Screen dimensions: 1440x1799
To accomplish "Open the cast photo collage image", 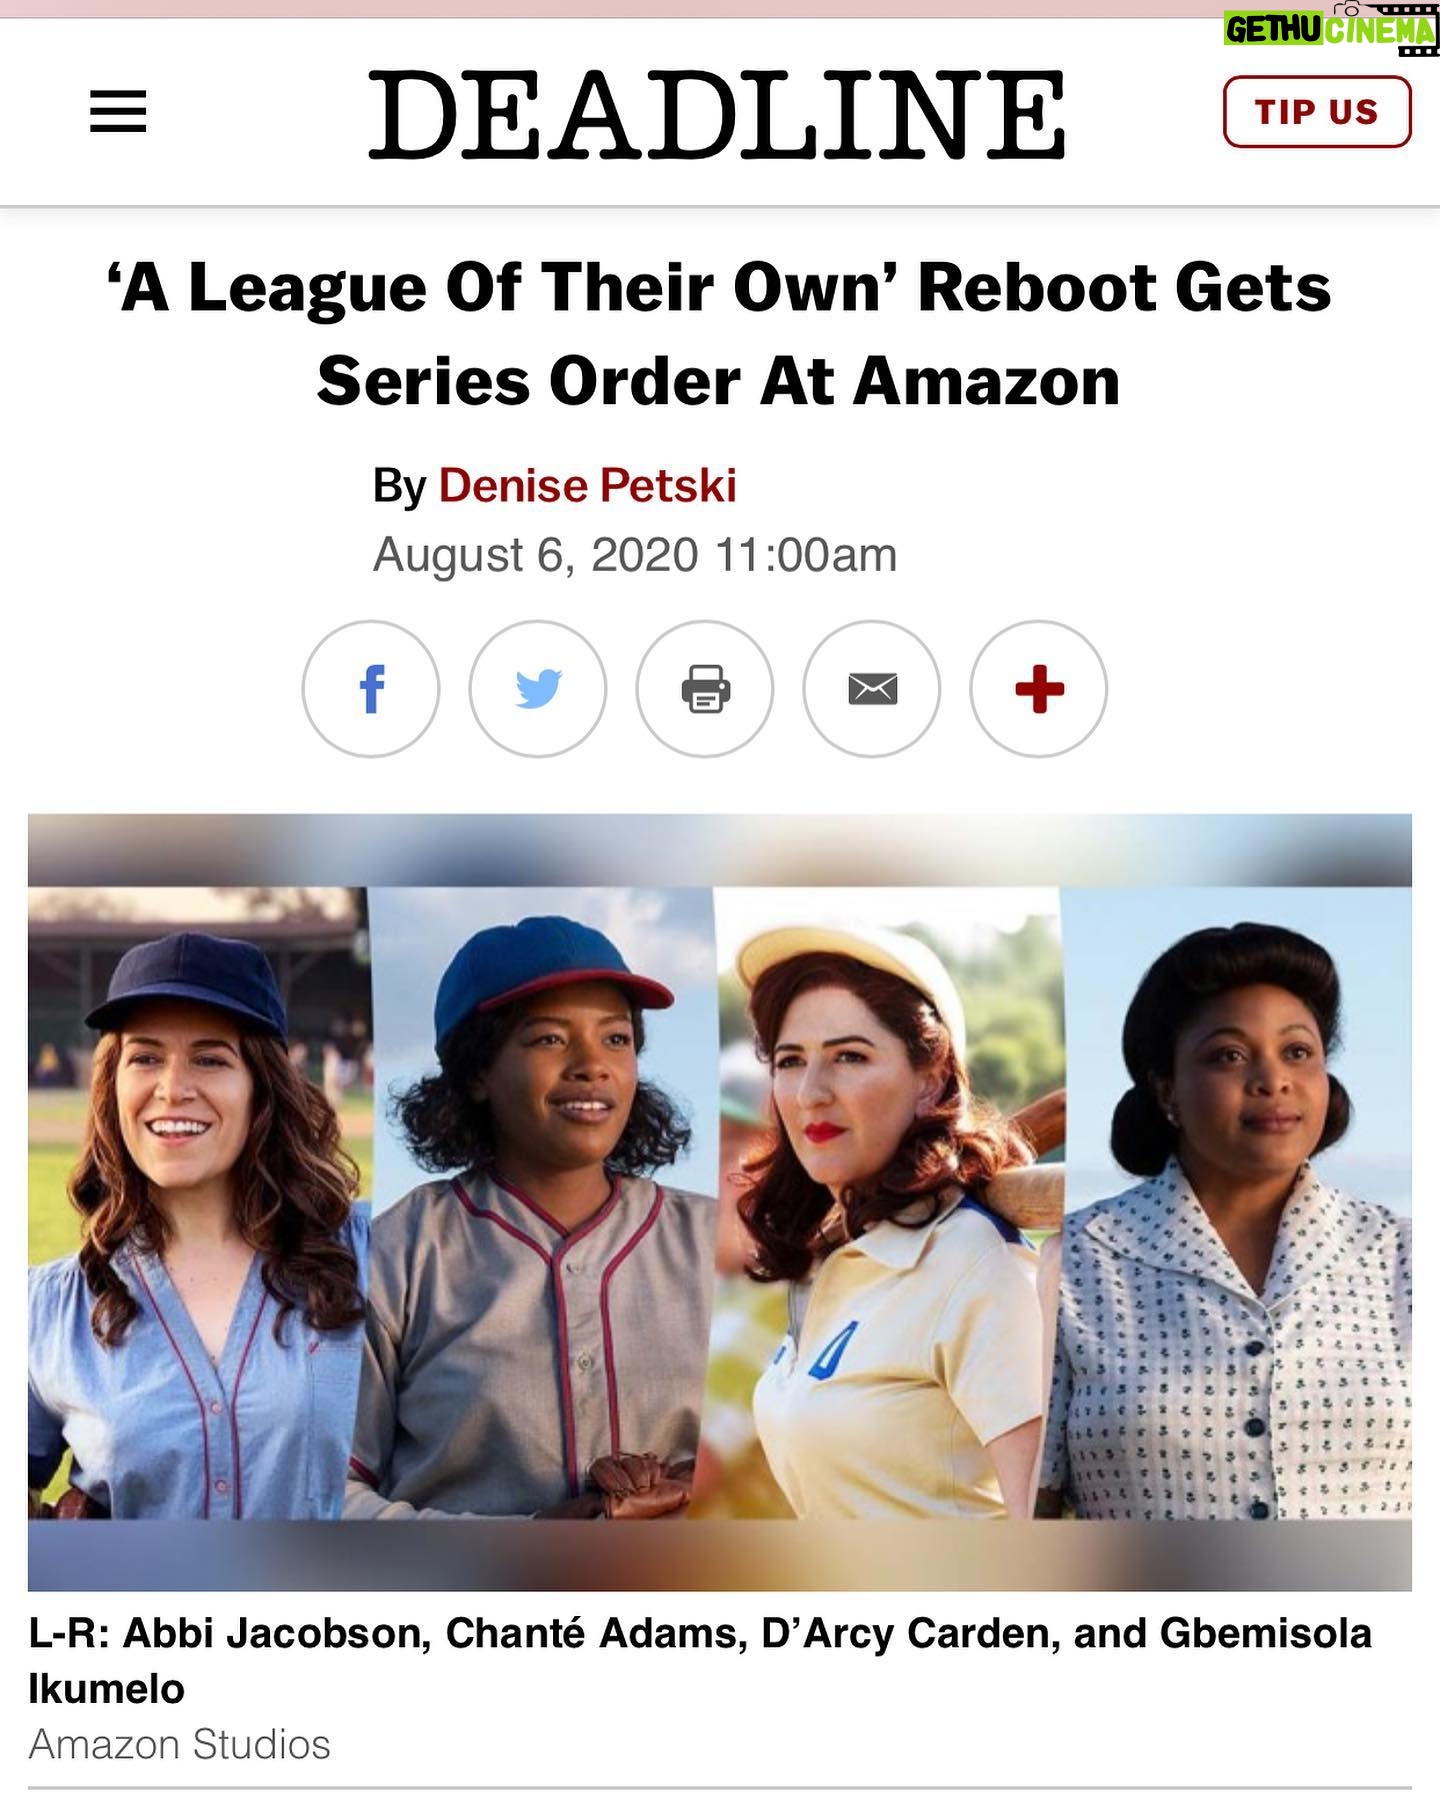I will click(x=720, y=1202).
